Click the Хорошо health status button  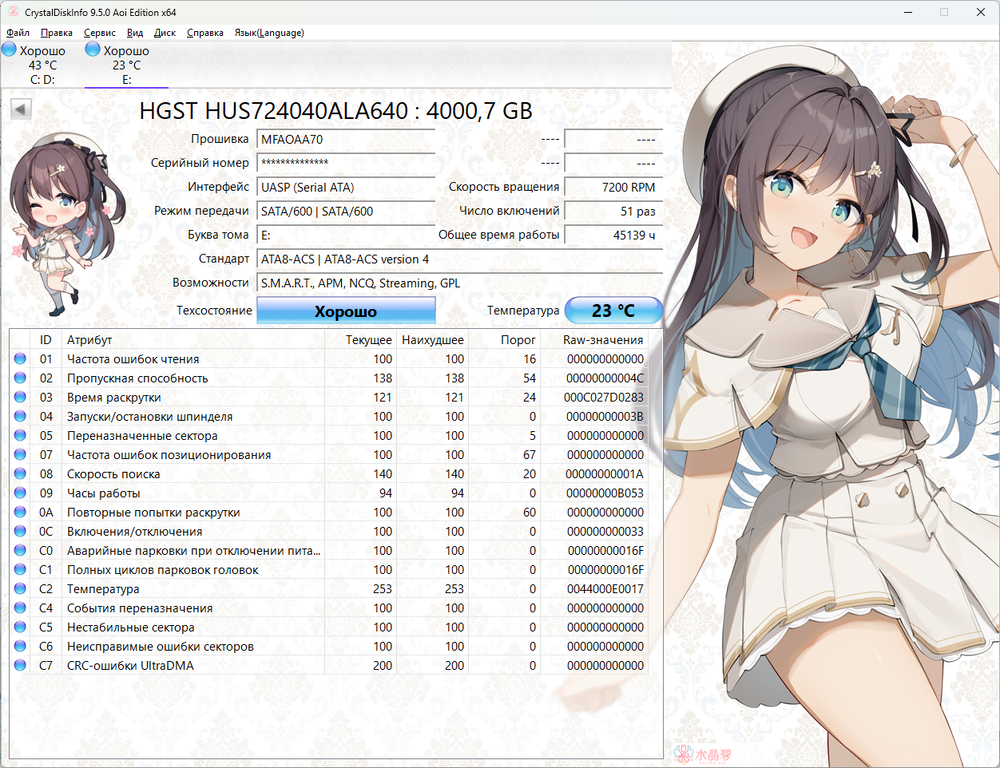tap(346, 311)
